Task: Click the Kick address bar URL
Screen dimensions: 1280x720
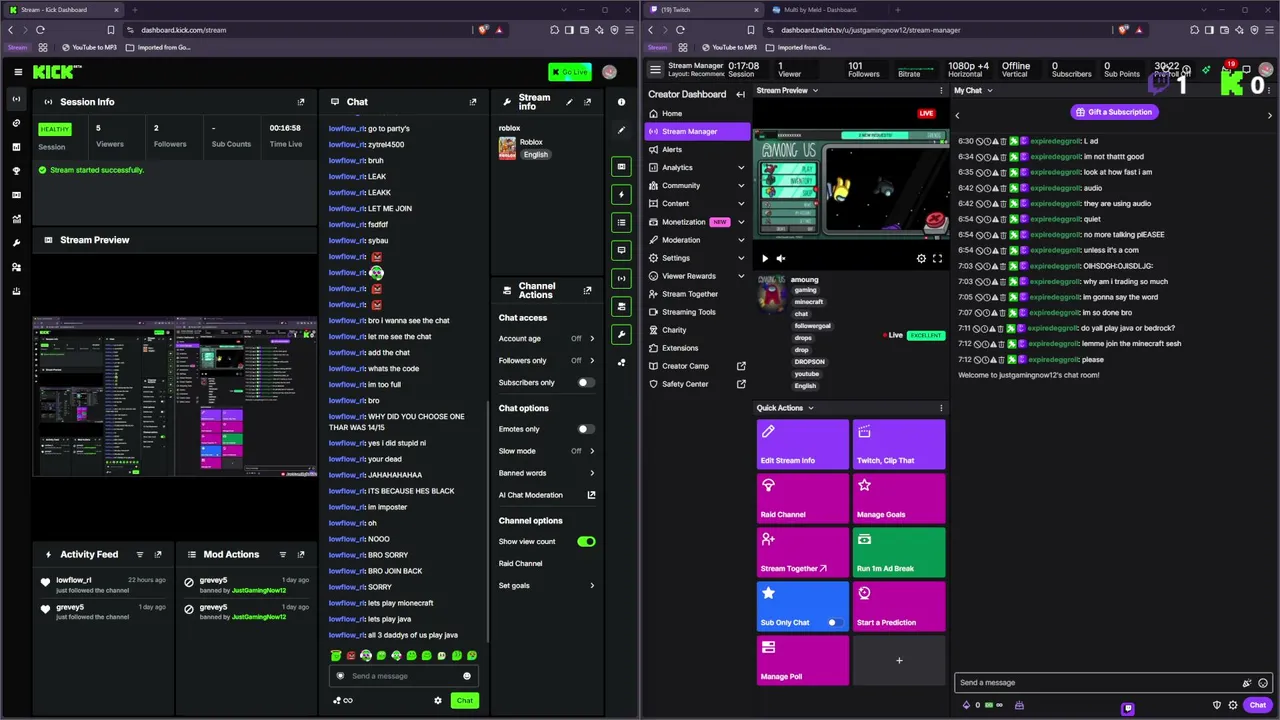Action: coord(184,30)
